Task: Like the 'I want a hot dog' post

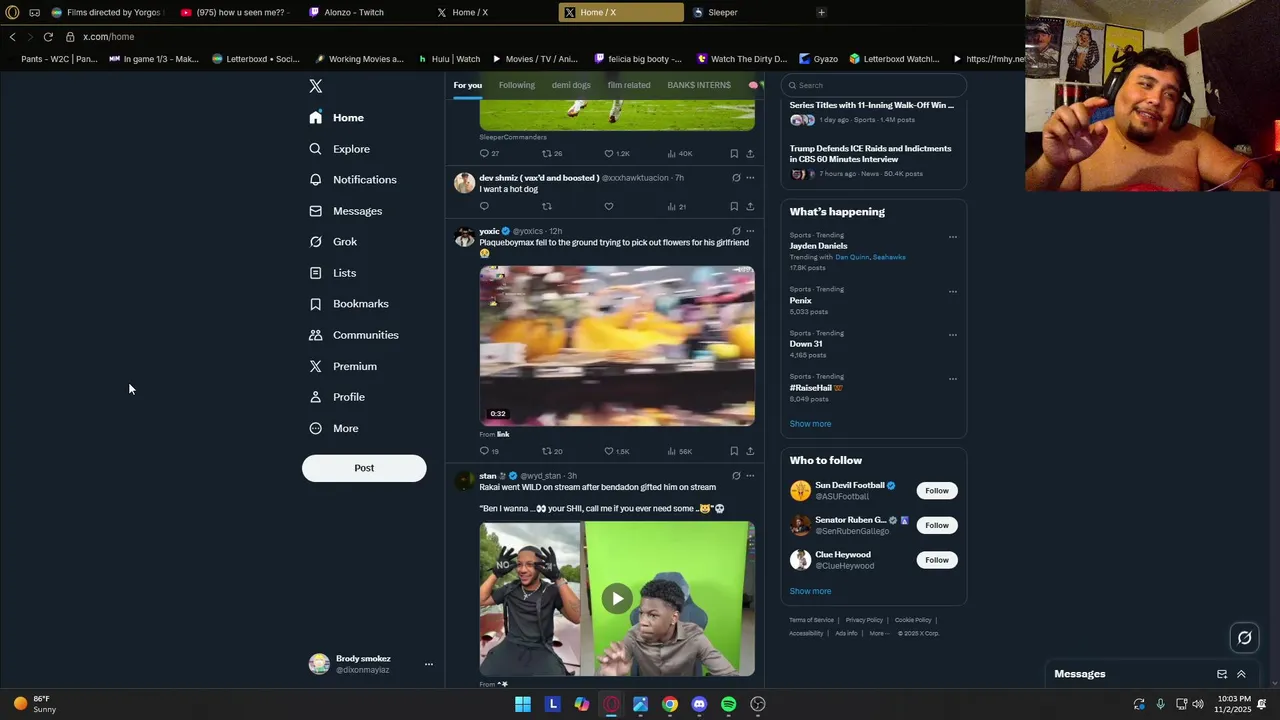Action: coord(608,207)
